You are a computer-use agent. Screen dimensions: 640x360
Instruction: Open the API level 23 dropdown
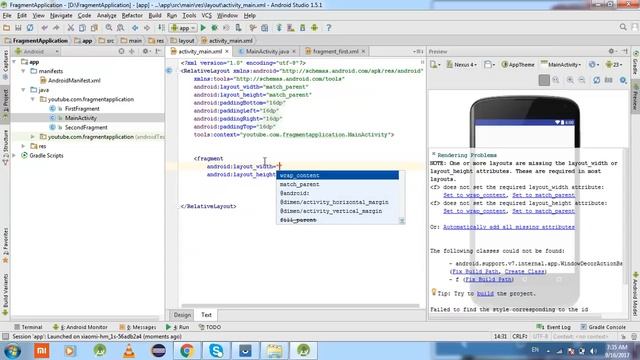point(614,64)
